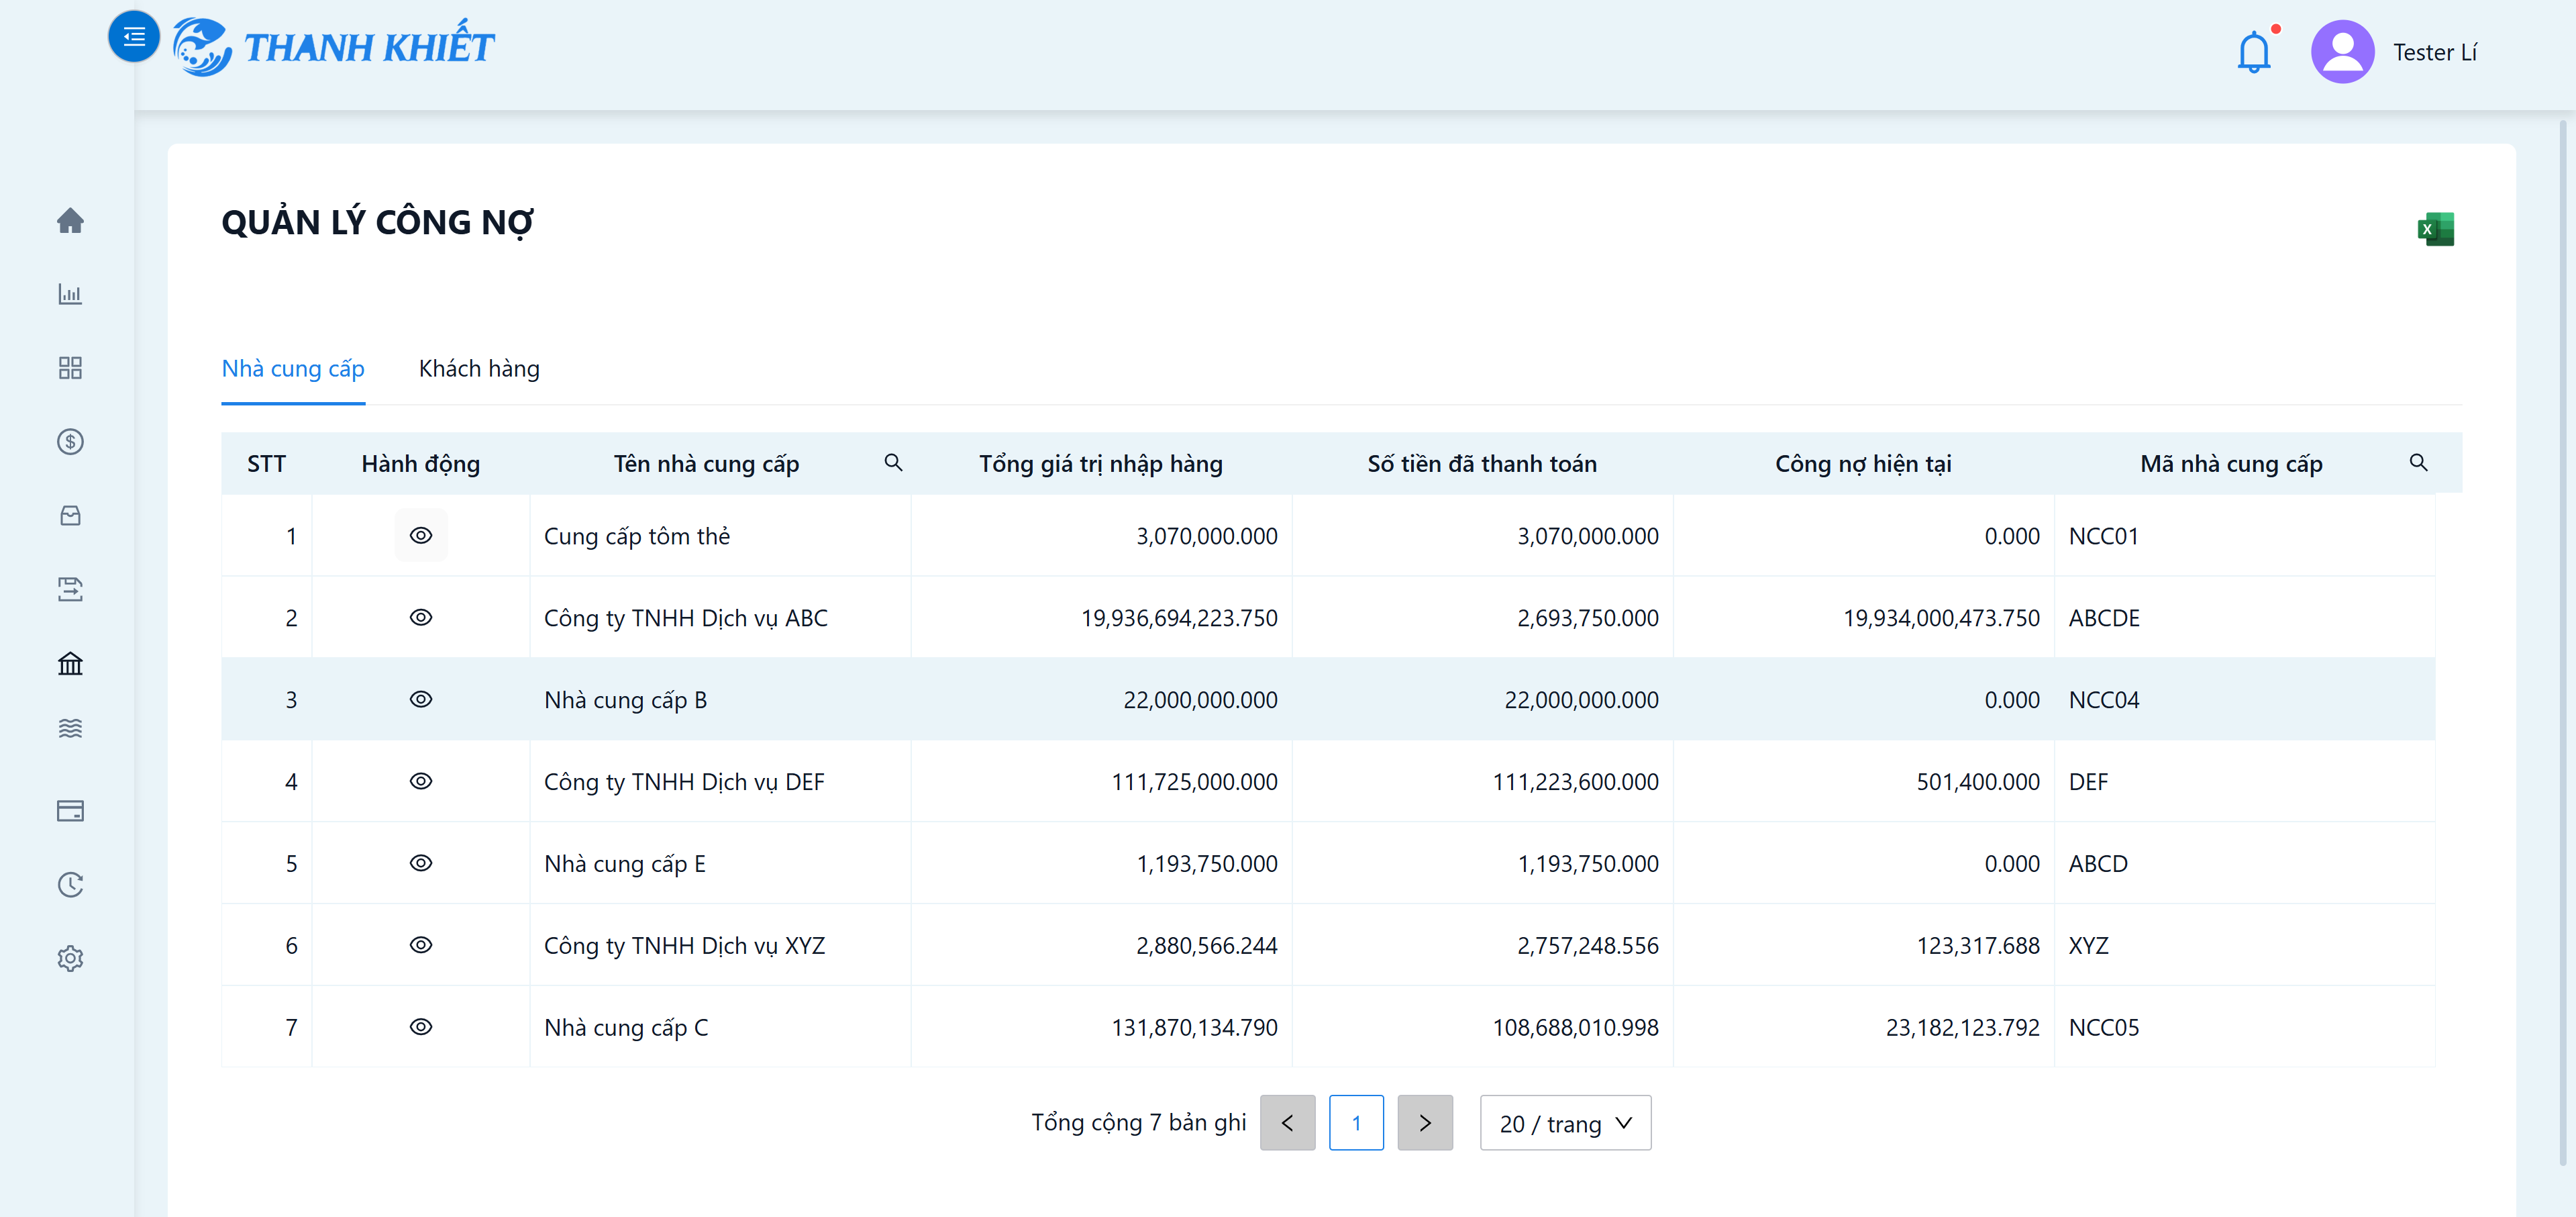The width and height of the screenshot is (2576, 1217).
Task: Switch to the Khách hàng tab
Action: point(479,369)
